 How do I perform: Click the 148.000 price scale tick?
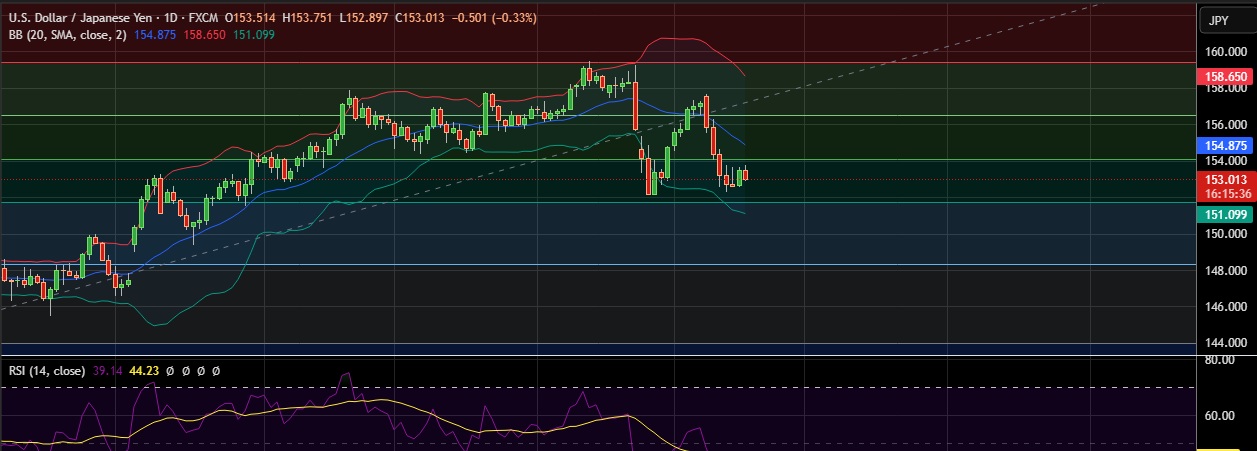(1224, 270)
